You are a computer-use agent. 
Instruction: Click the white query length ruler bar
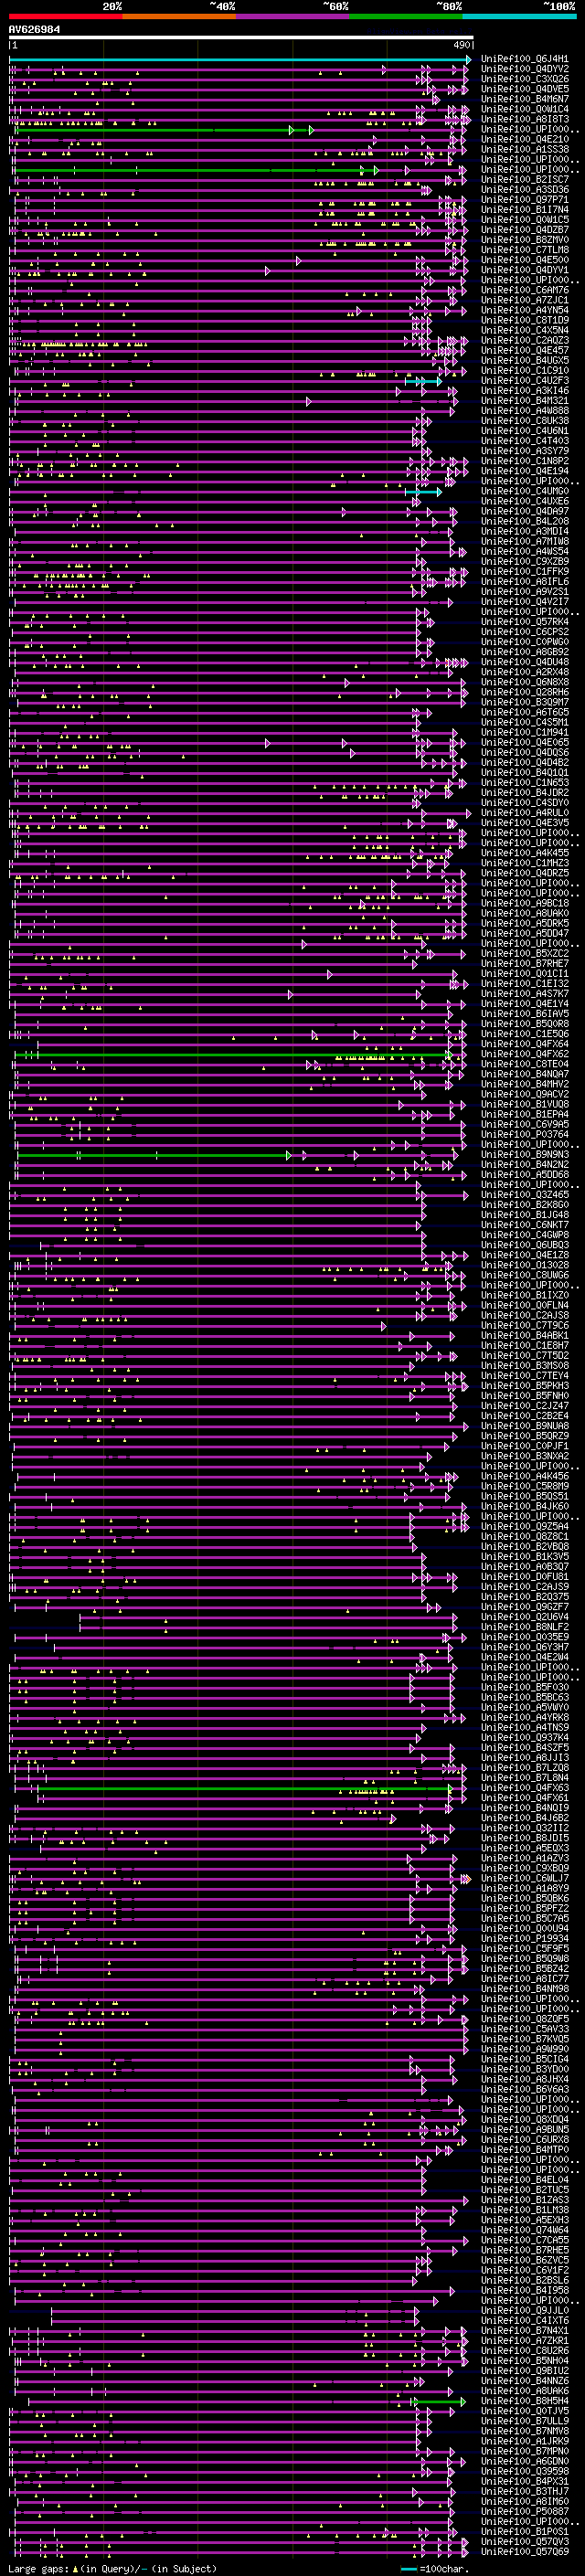240,38
